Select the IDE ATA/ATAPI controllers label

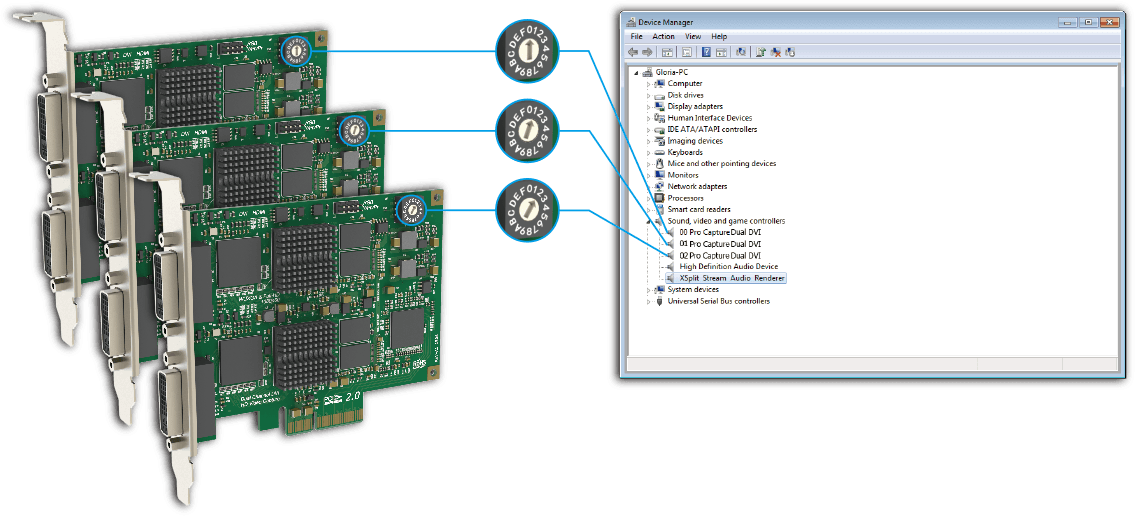pos(712,130)
